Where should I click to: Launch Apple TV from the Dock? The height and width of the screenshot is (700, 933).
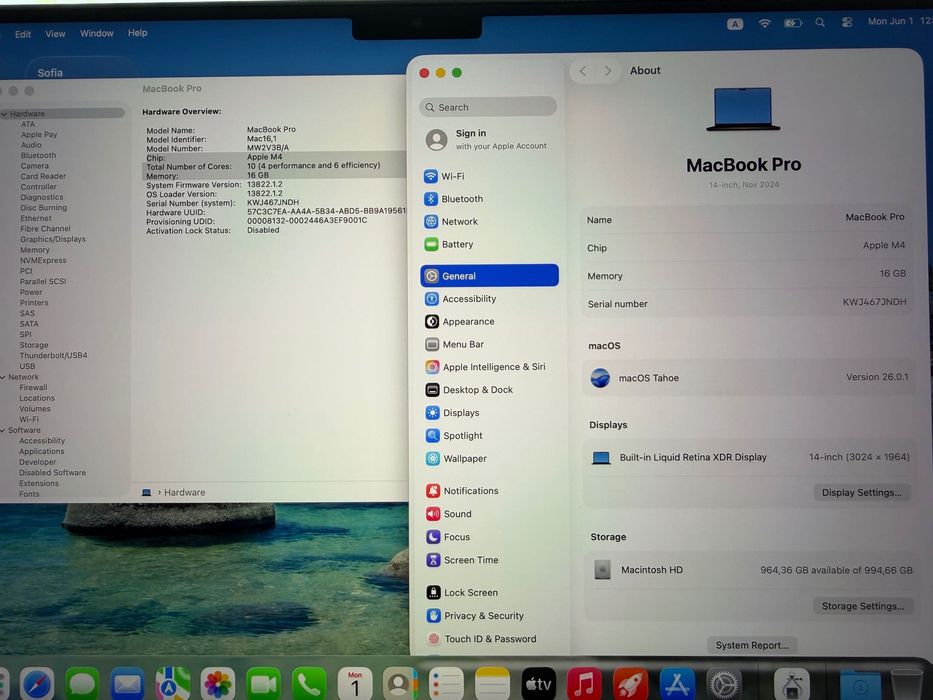tap(538, 685)
